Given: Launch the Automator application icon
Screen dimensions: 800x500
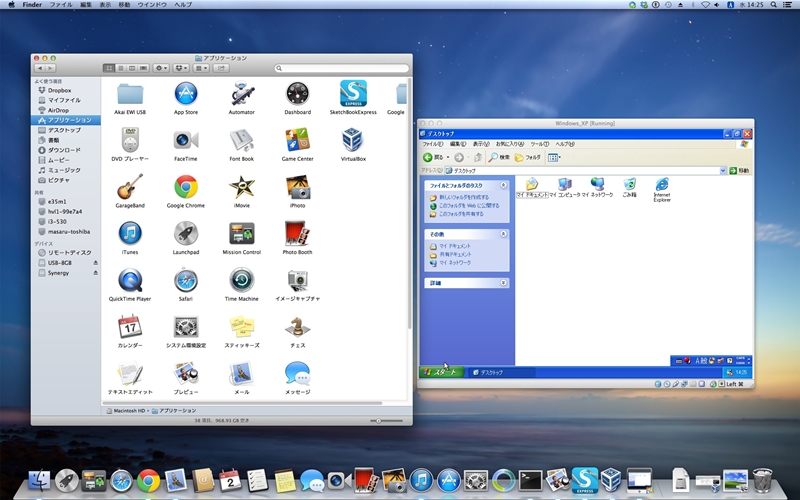Looking at the screenshot, I should (x=241, y=94).
